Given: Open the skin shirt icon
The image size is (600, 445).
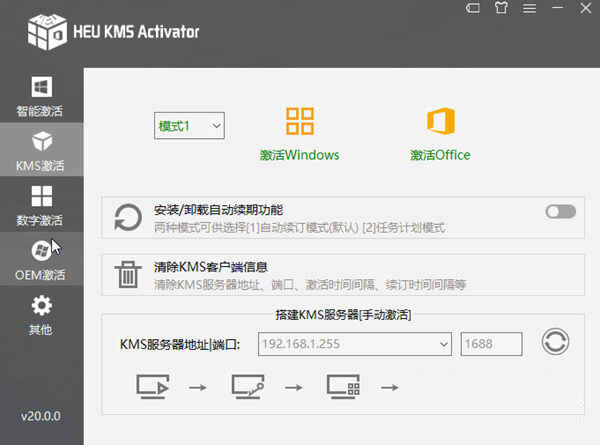Looking at the screenshot, I should click(501, 8).
